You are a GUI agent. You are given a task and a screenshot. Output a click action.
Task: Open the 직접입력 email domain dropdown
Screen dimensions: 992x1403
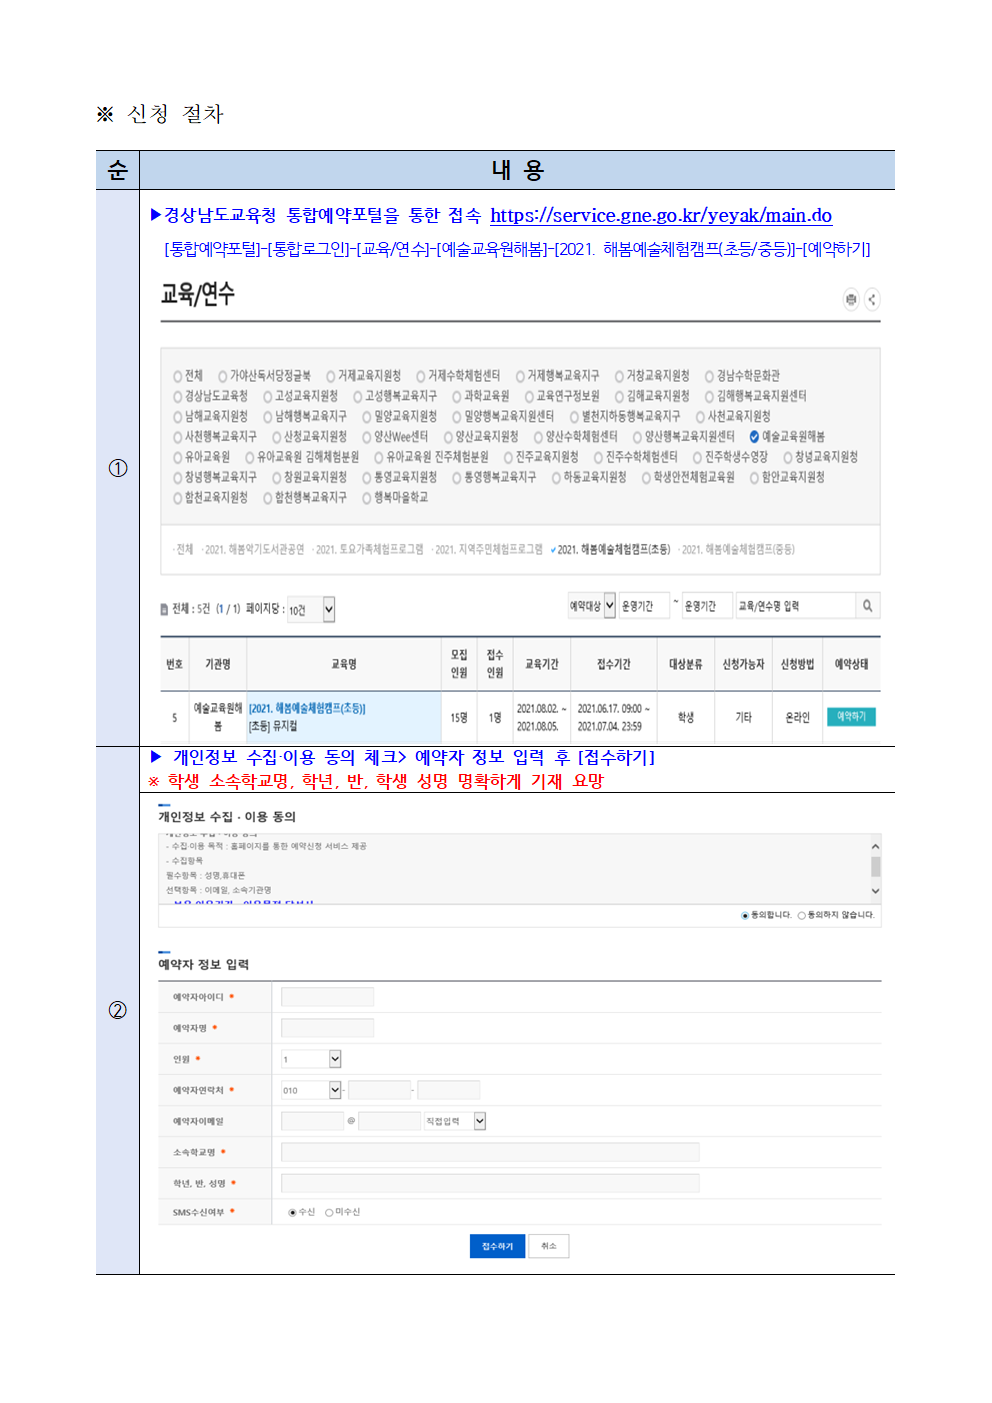(x=455, y=1121)
